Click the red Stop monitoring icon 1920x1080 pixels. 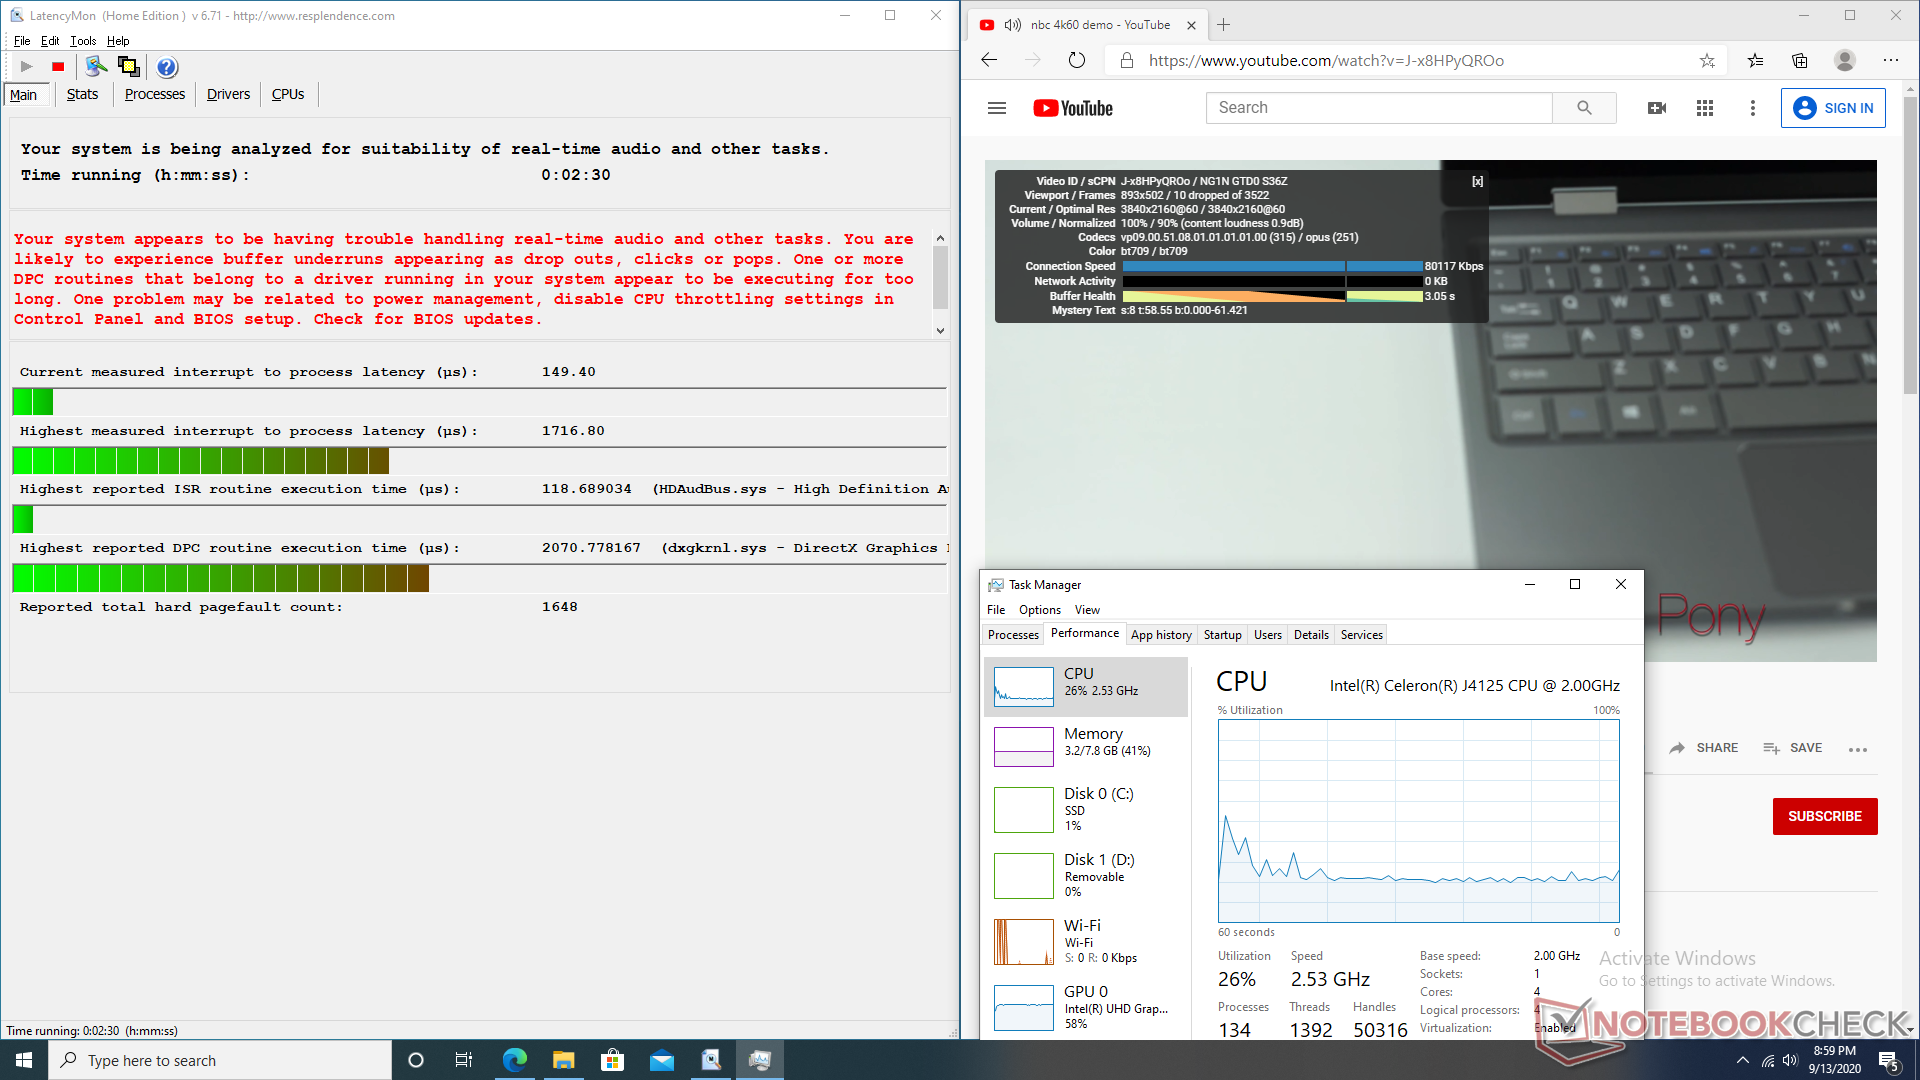pyautogui.click(x=58, y=67)
